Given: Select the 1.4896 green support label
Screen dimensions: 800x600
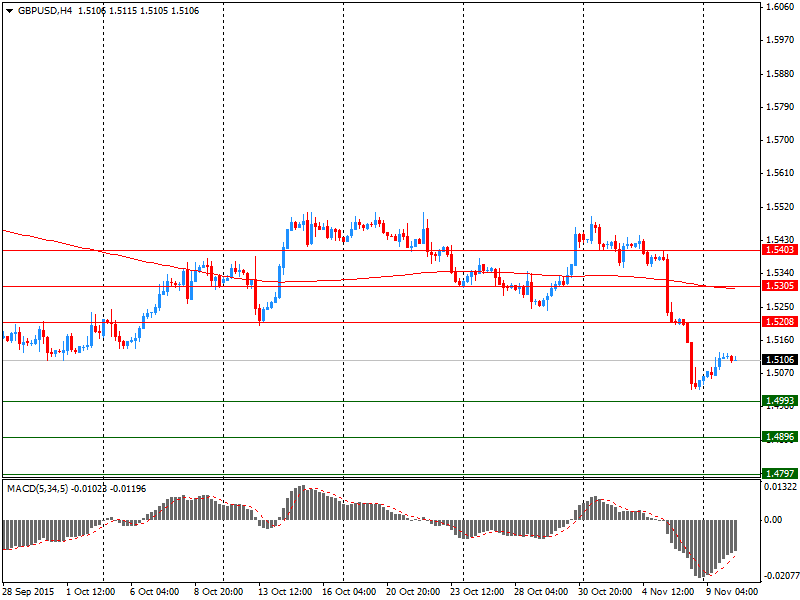Looking at the screenshot, I should tap(780, 437).
